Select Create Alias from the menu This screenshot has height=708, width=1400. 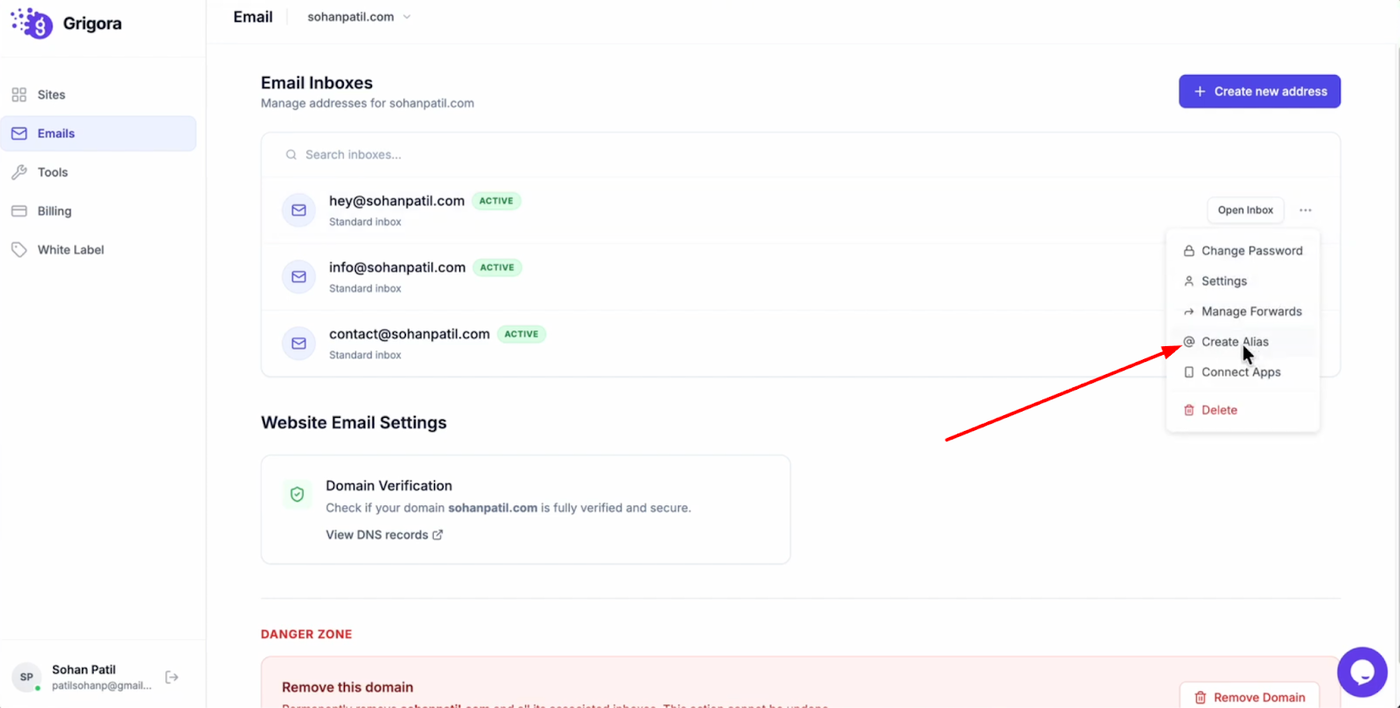point(1234,342)
